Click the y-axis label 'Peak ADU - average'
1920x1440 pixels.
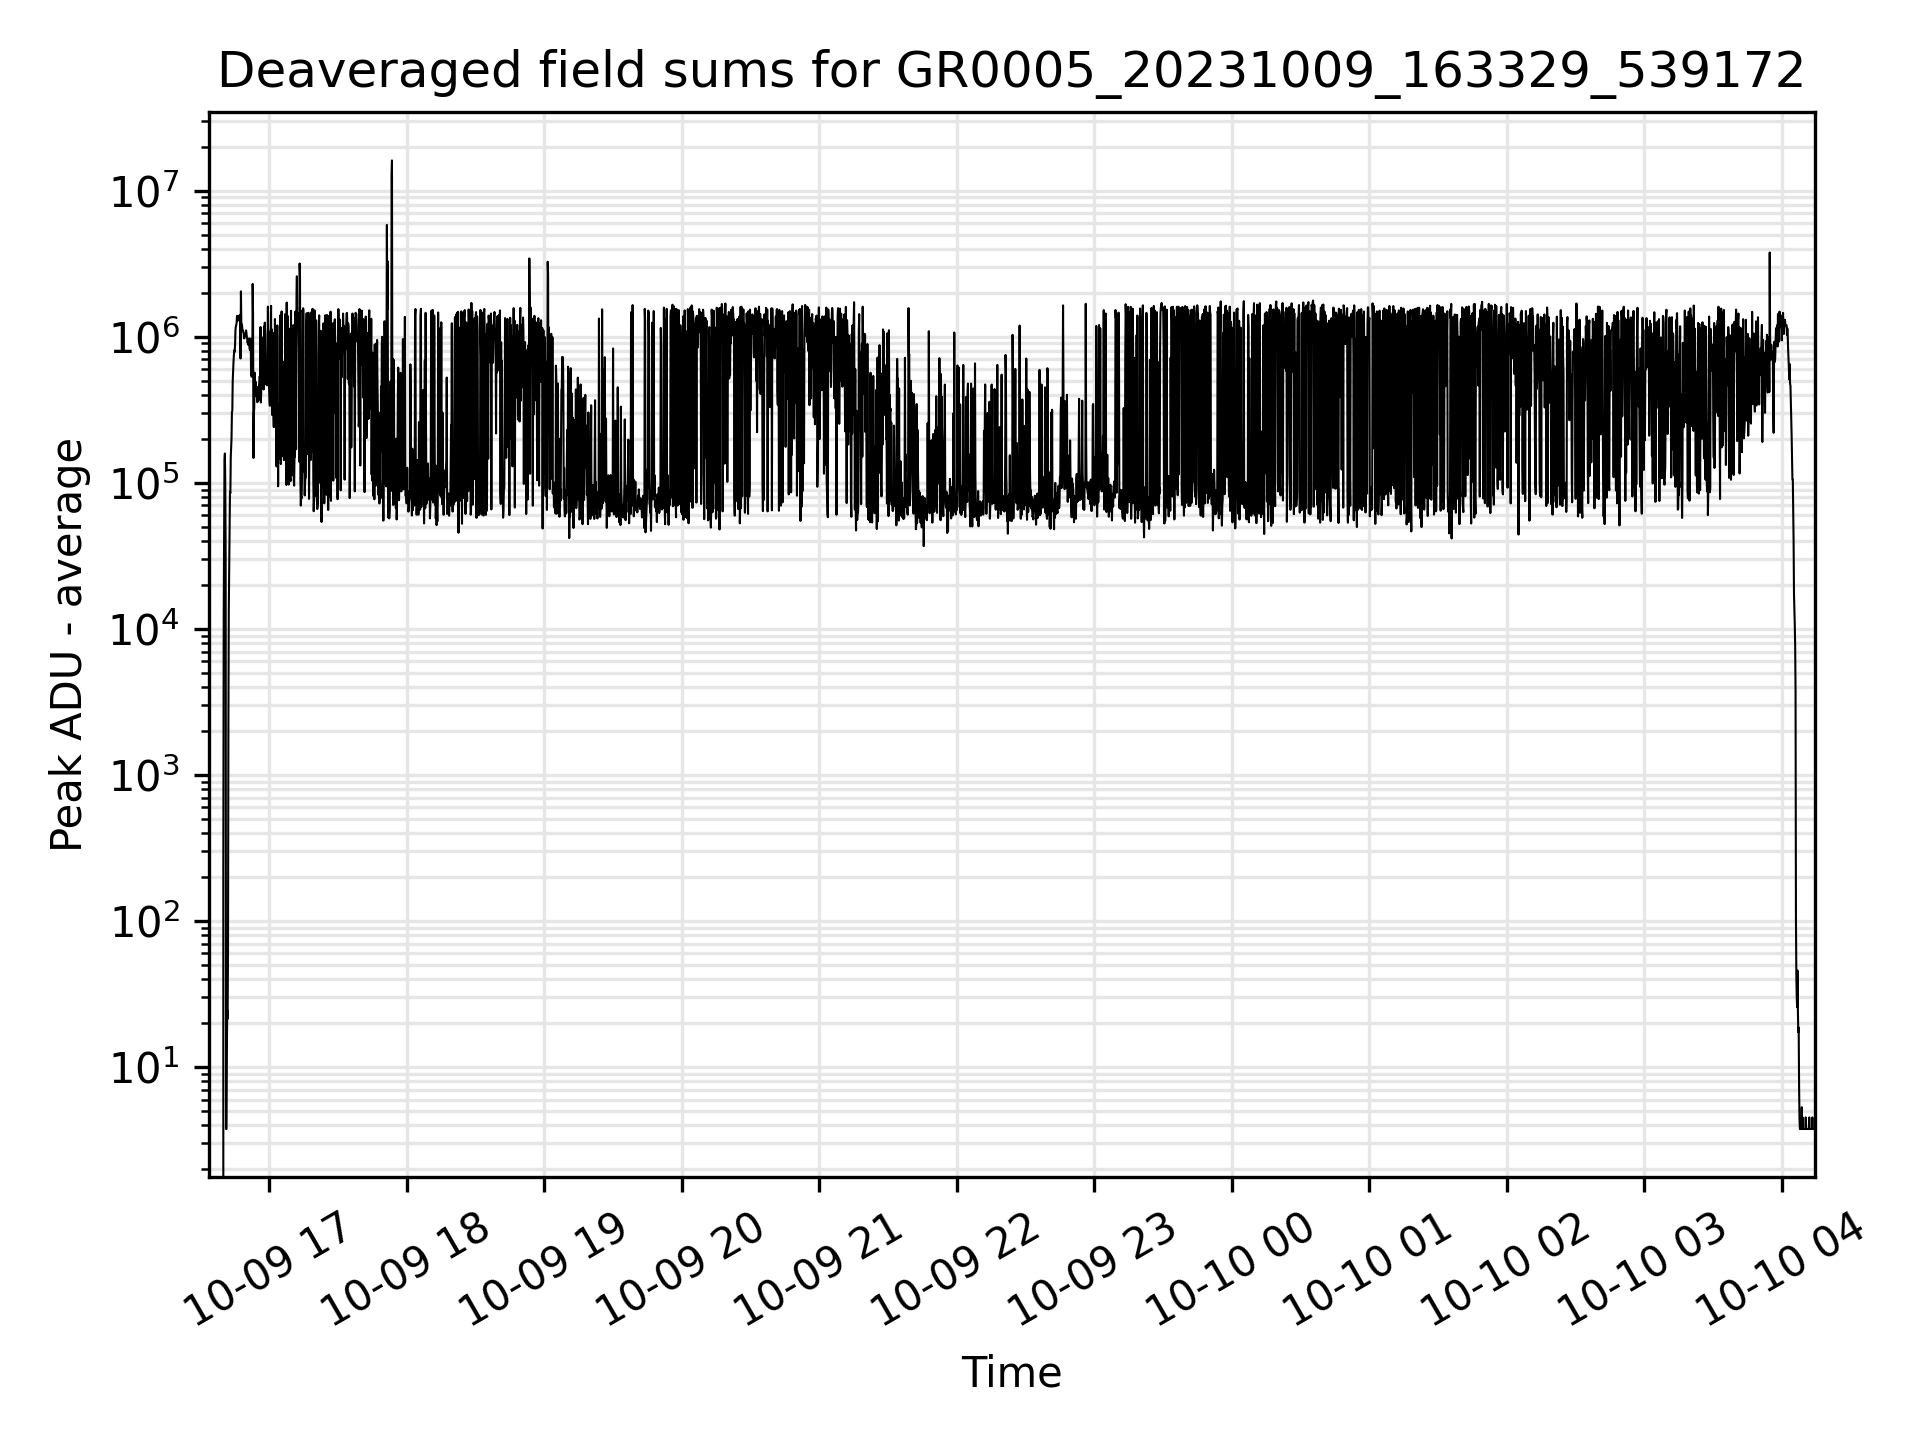click(67, 646)
